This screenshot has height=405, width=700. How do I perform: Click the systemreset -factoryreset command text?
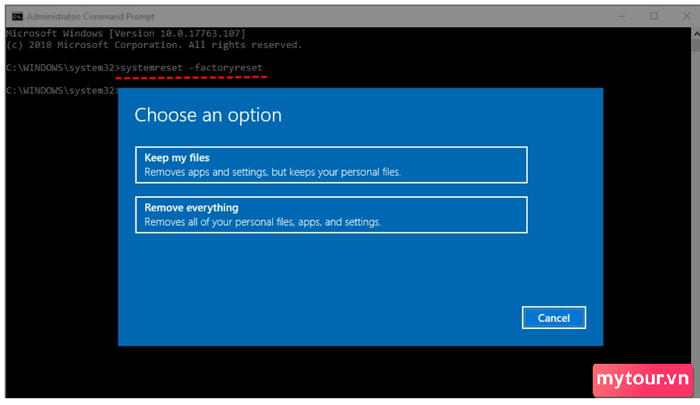coord(192,67)
